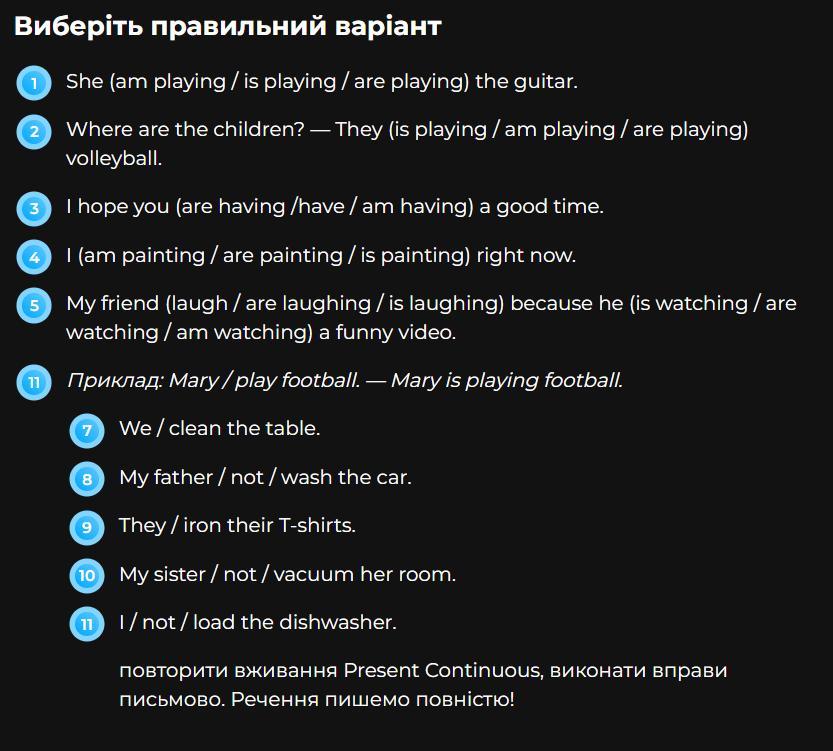Click "They / iron their T-shirts." line
This screenshot has width=833, height=751.
237,525
